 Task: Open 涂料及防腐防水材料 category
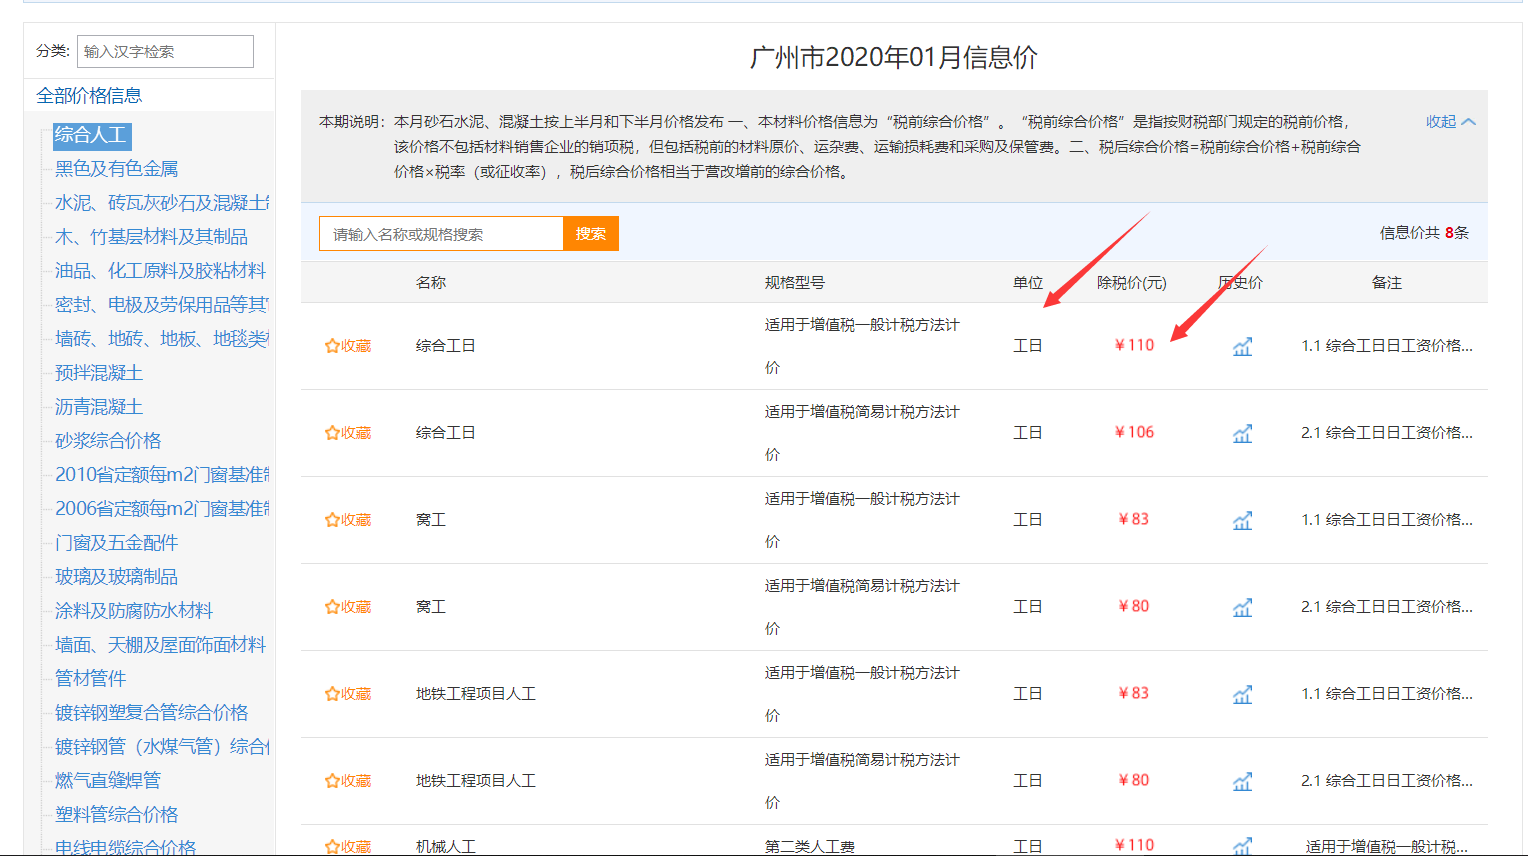pyautogui.click(x=134, y=611)
